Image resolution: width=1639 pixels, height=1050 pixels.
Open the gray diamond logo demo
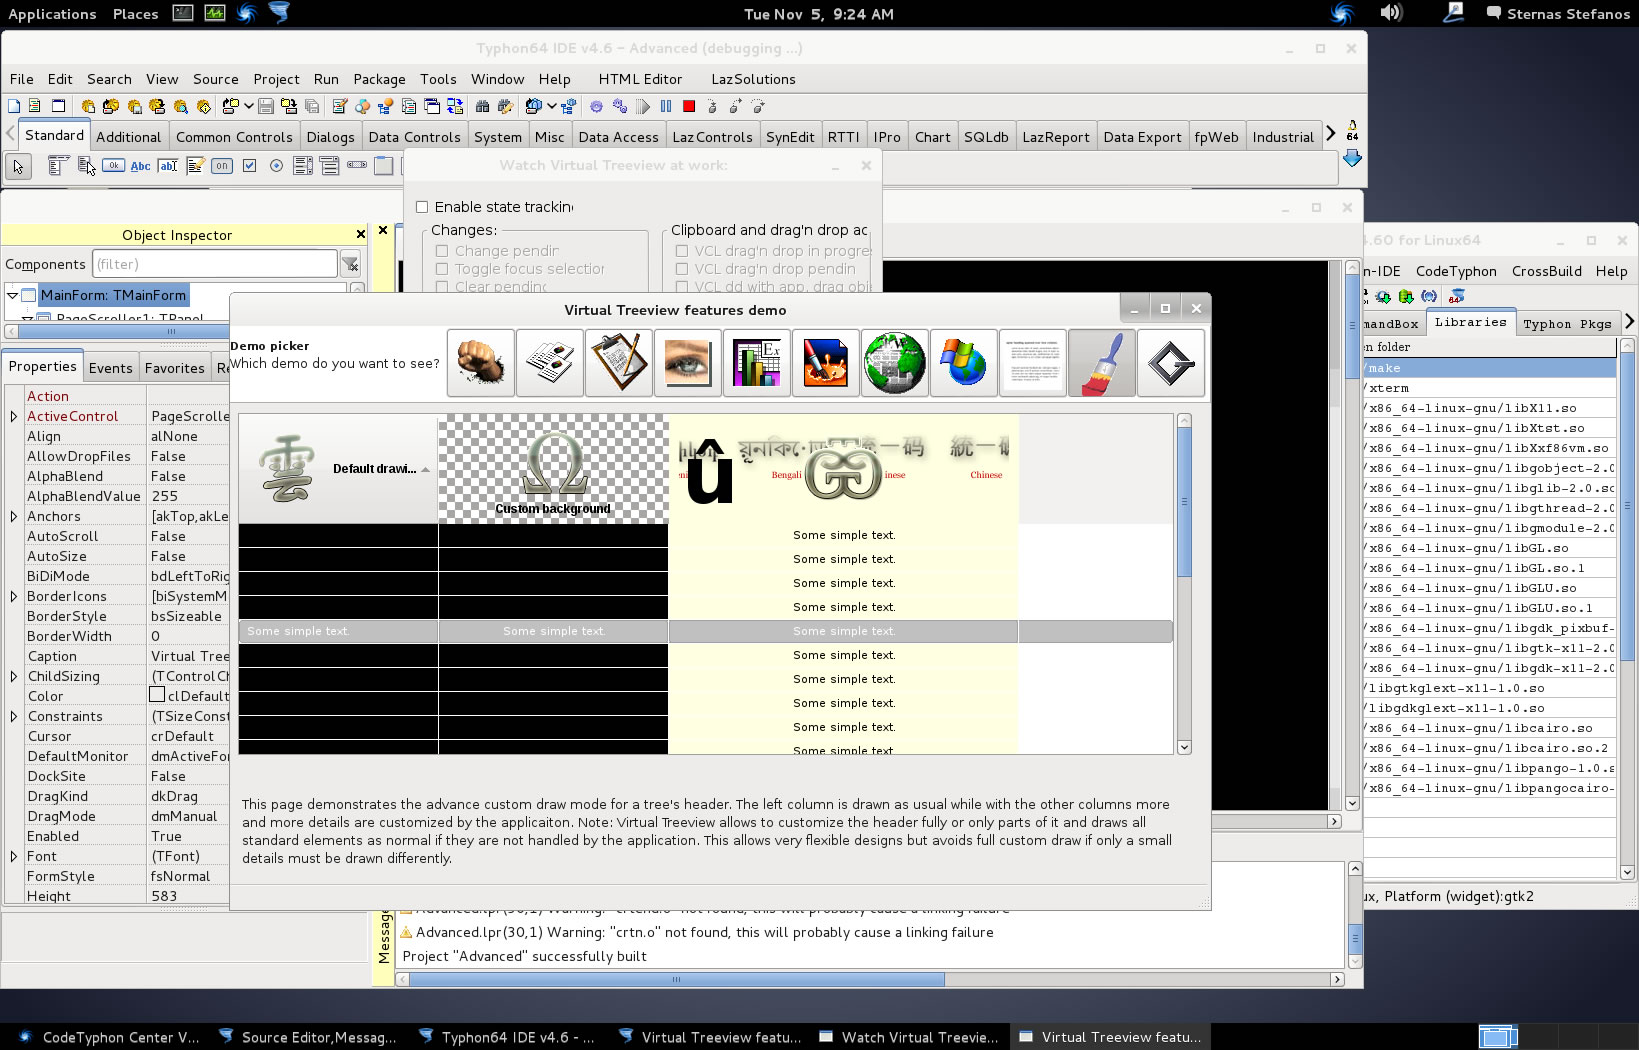(1171, 363)
